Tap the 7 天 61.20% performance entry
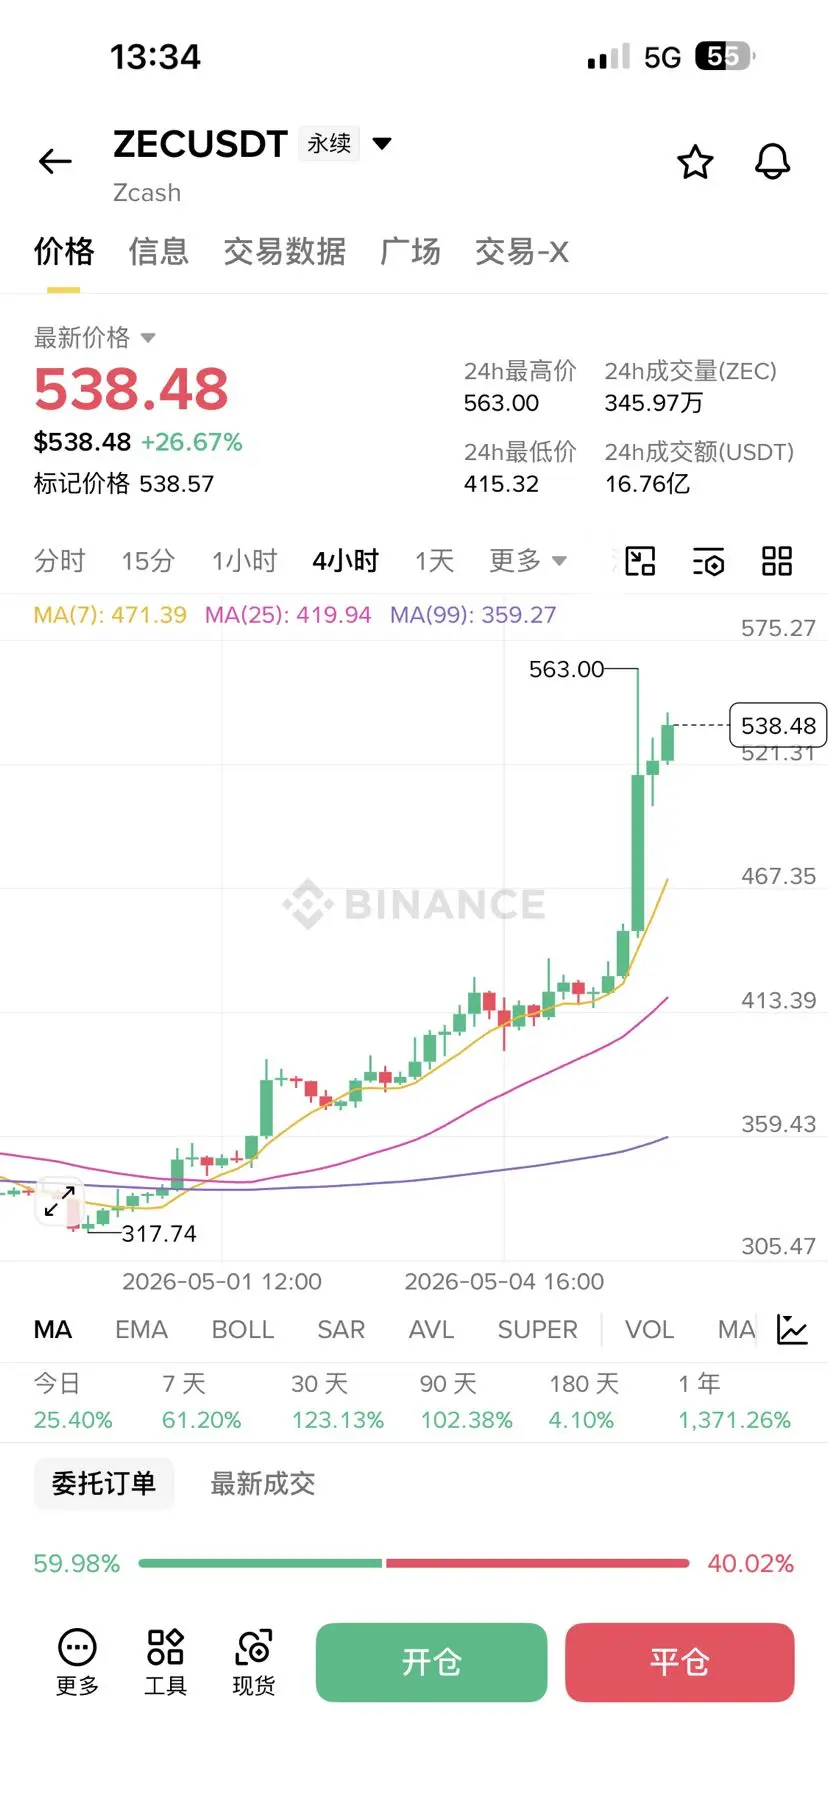The image size is (828, 1793). pos(202,1402)
